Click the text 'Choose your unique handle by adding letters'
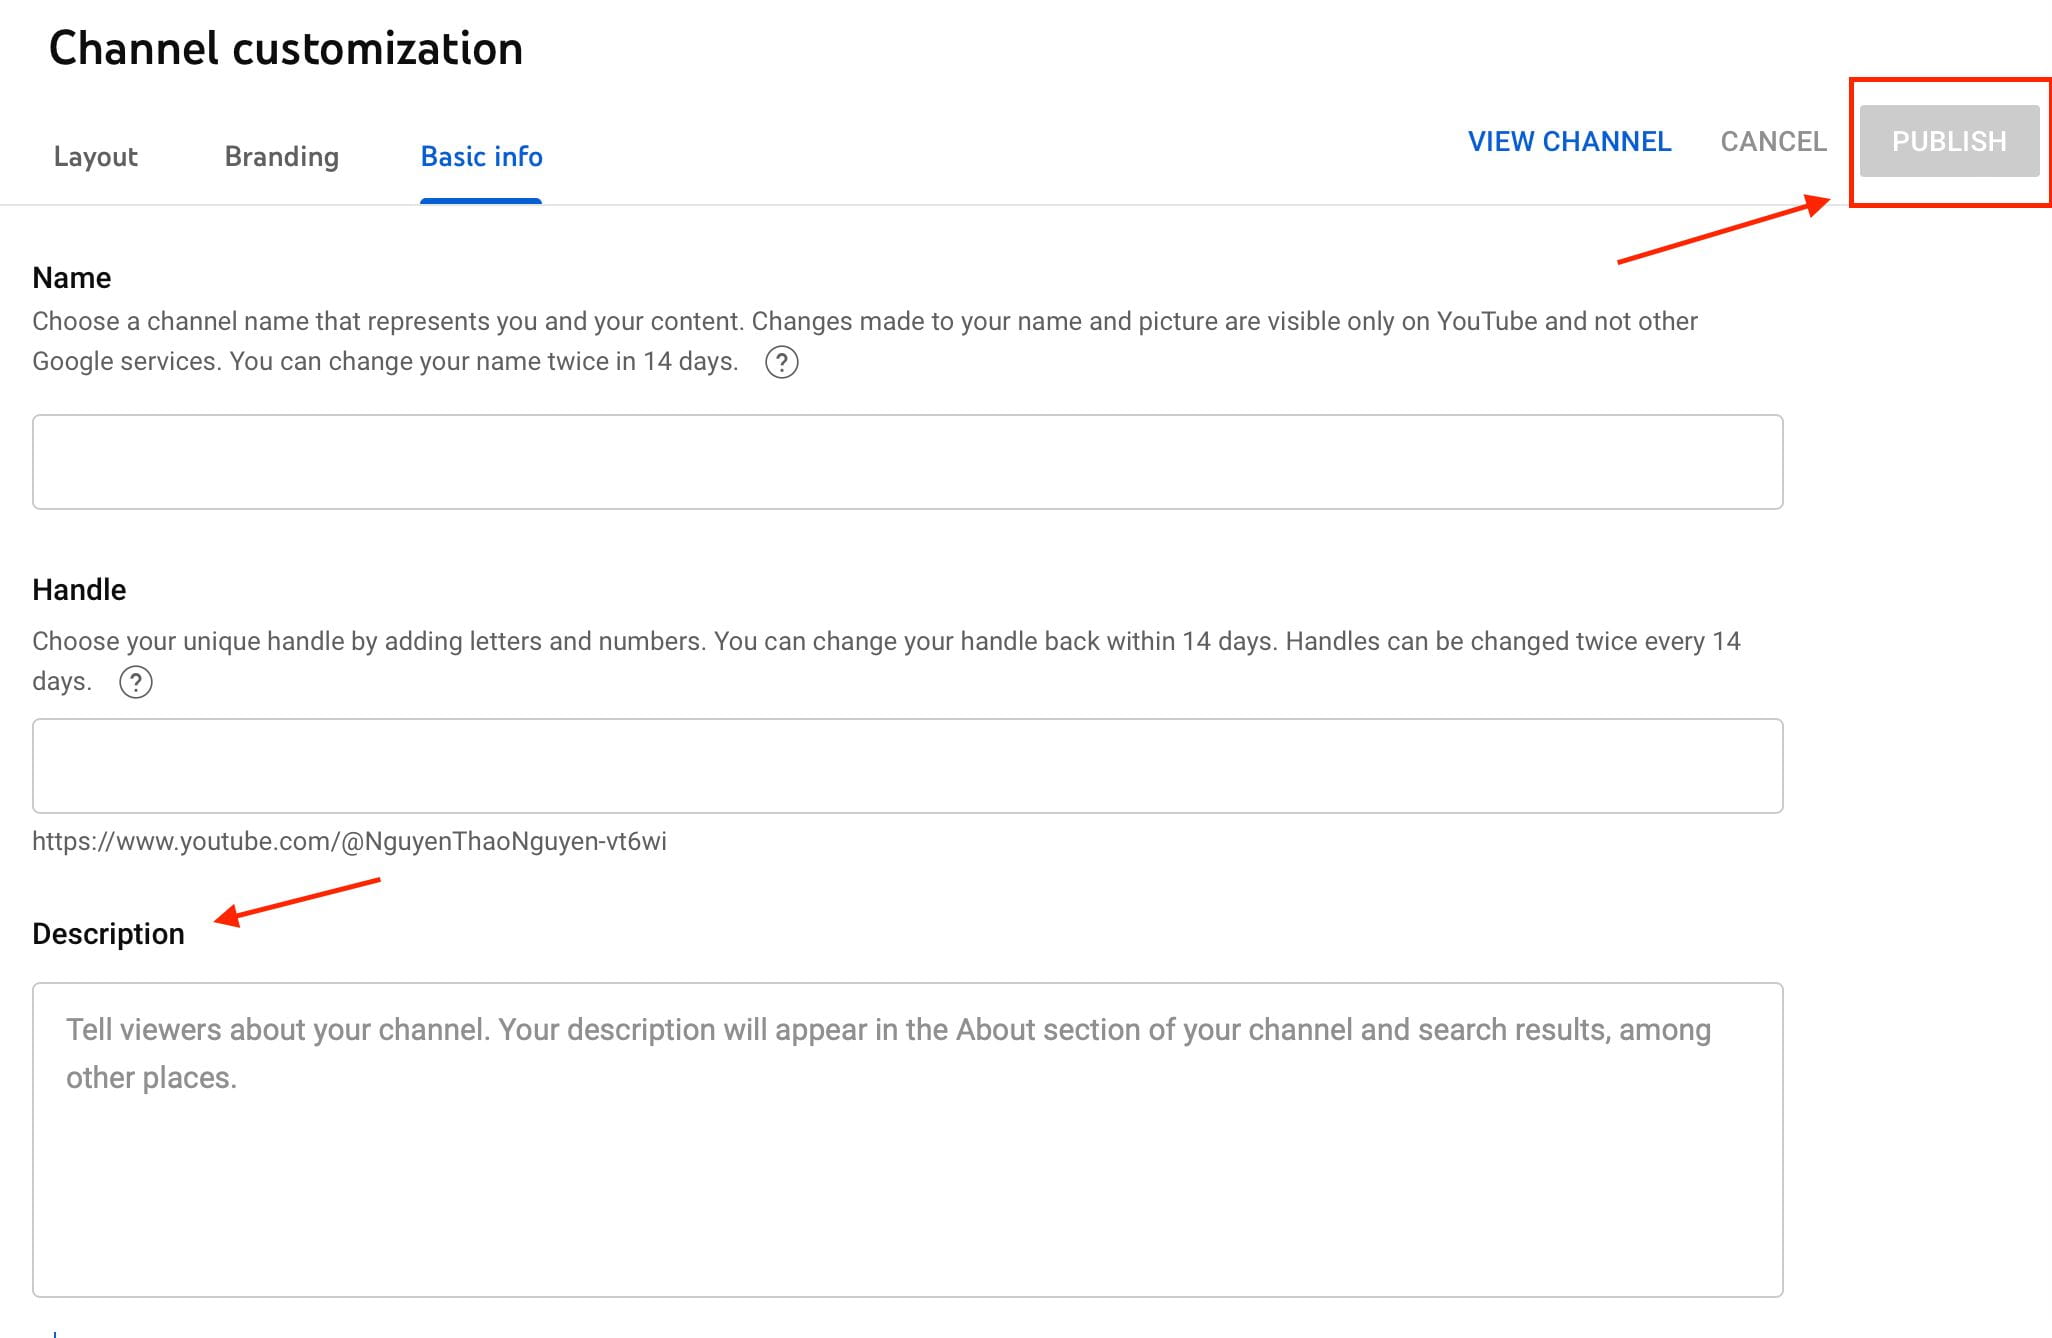The image size is (2052, 1338). click(287, 642)
